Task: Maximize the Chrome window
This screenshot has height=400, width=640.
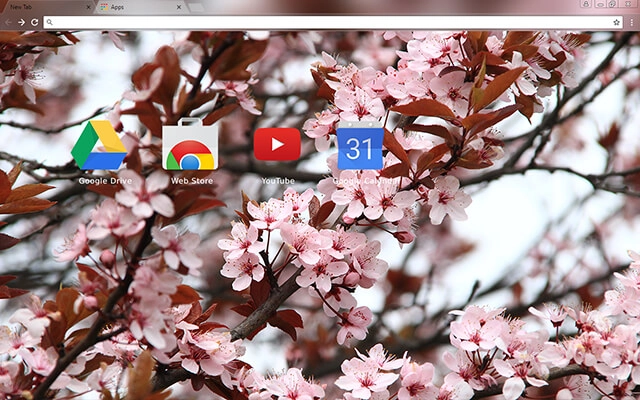Action: tap(612, 4)
